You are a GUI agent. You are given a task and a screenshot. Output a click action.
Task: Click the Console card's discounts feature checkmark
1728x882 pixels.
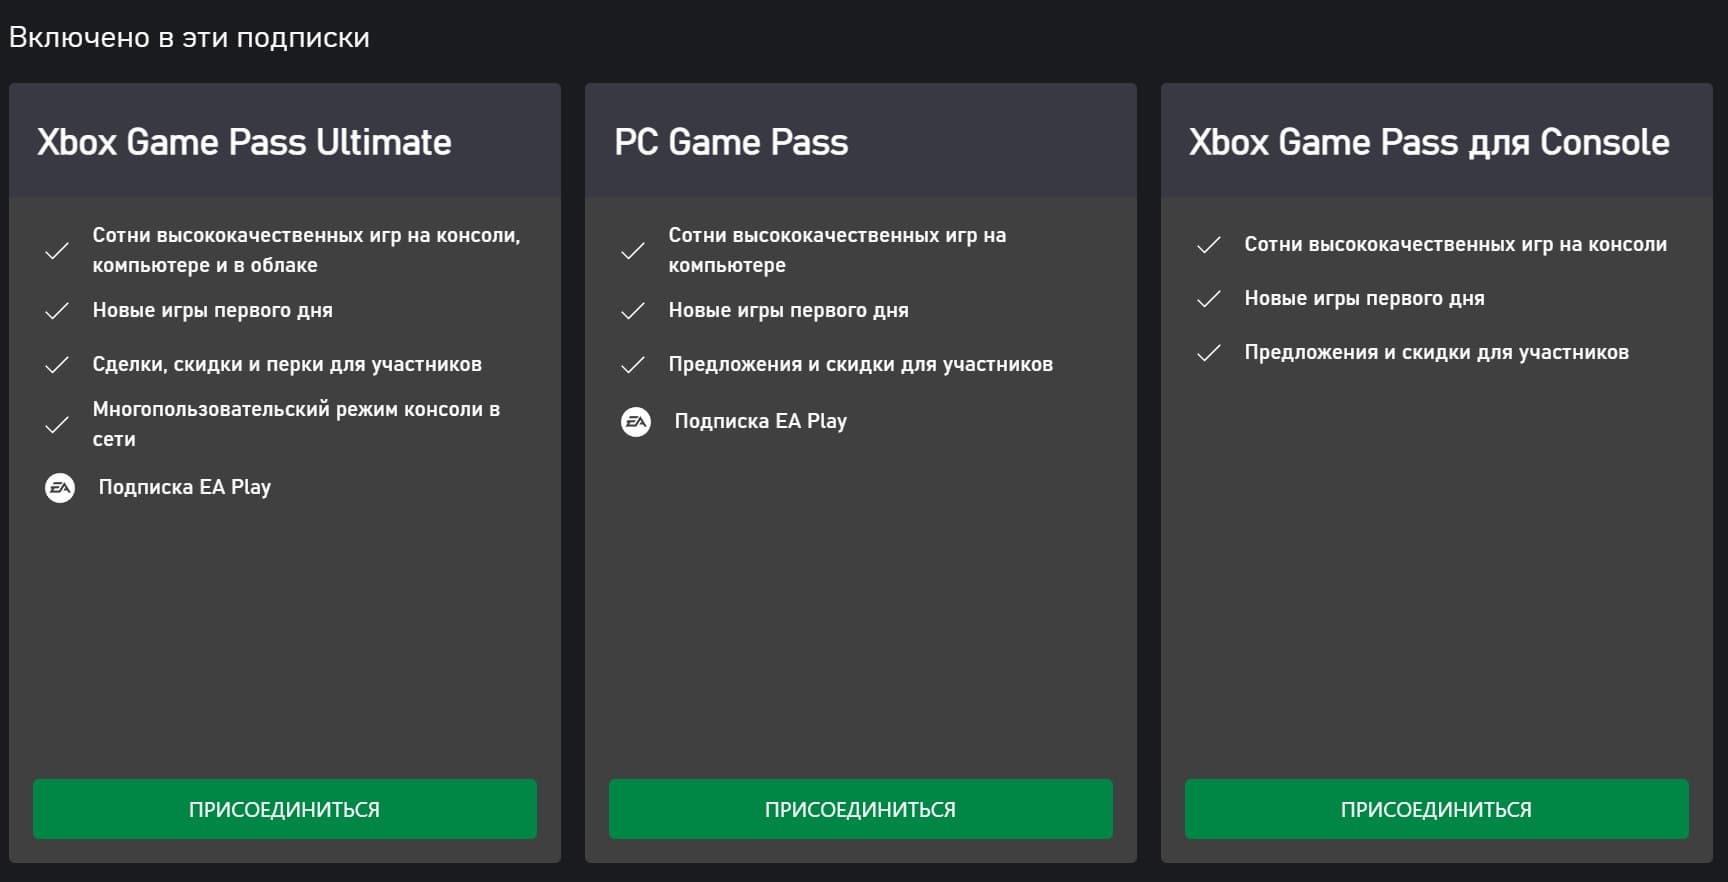[1209, 353]
